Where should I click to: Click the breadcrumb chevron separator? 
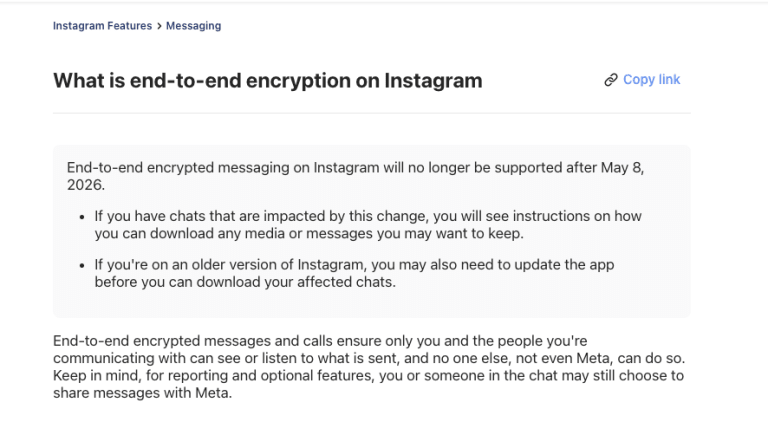pos(159,26)
